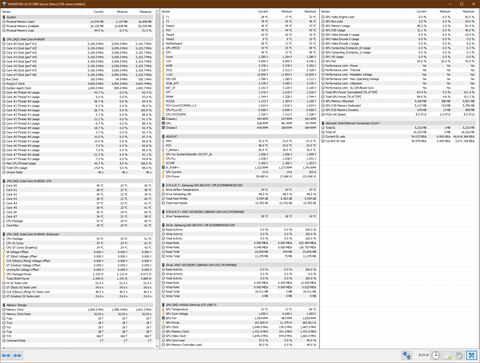Click the Minimum column header in middle pane
Image resolution: width=480 pixels, height=363 pixels.
286,12
